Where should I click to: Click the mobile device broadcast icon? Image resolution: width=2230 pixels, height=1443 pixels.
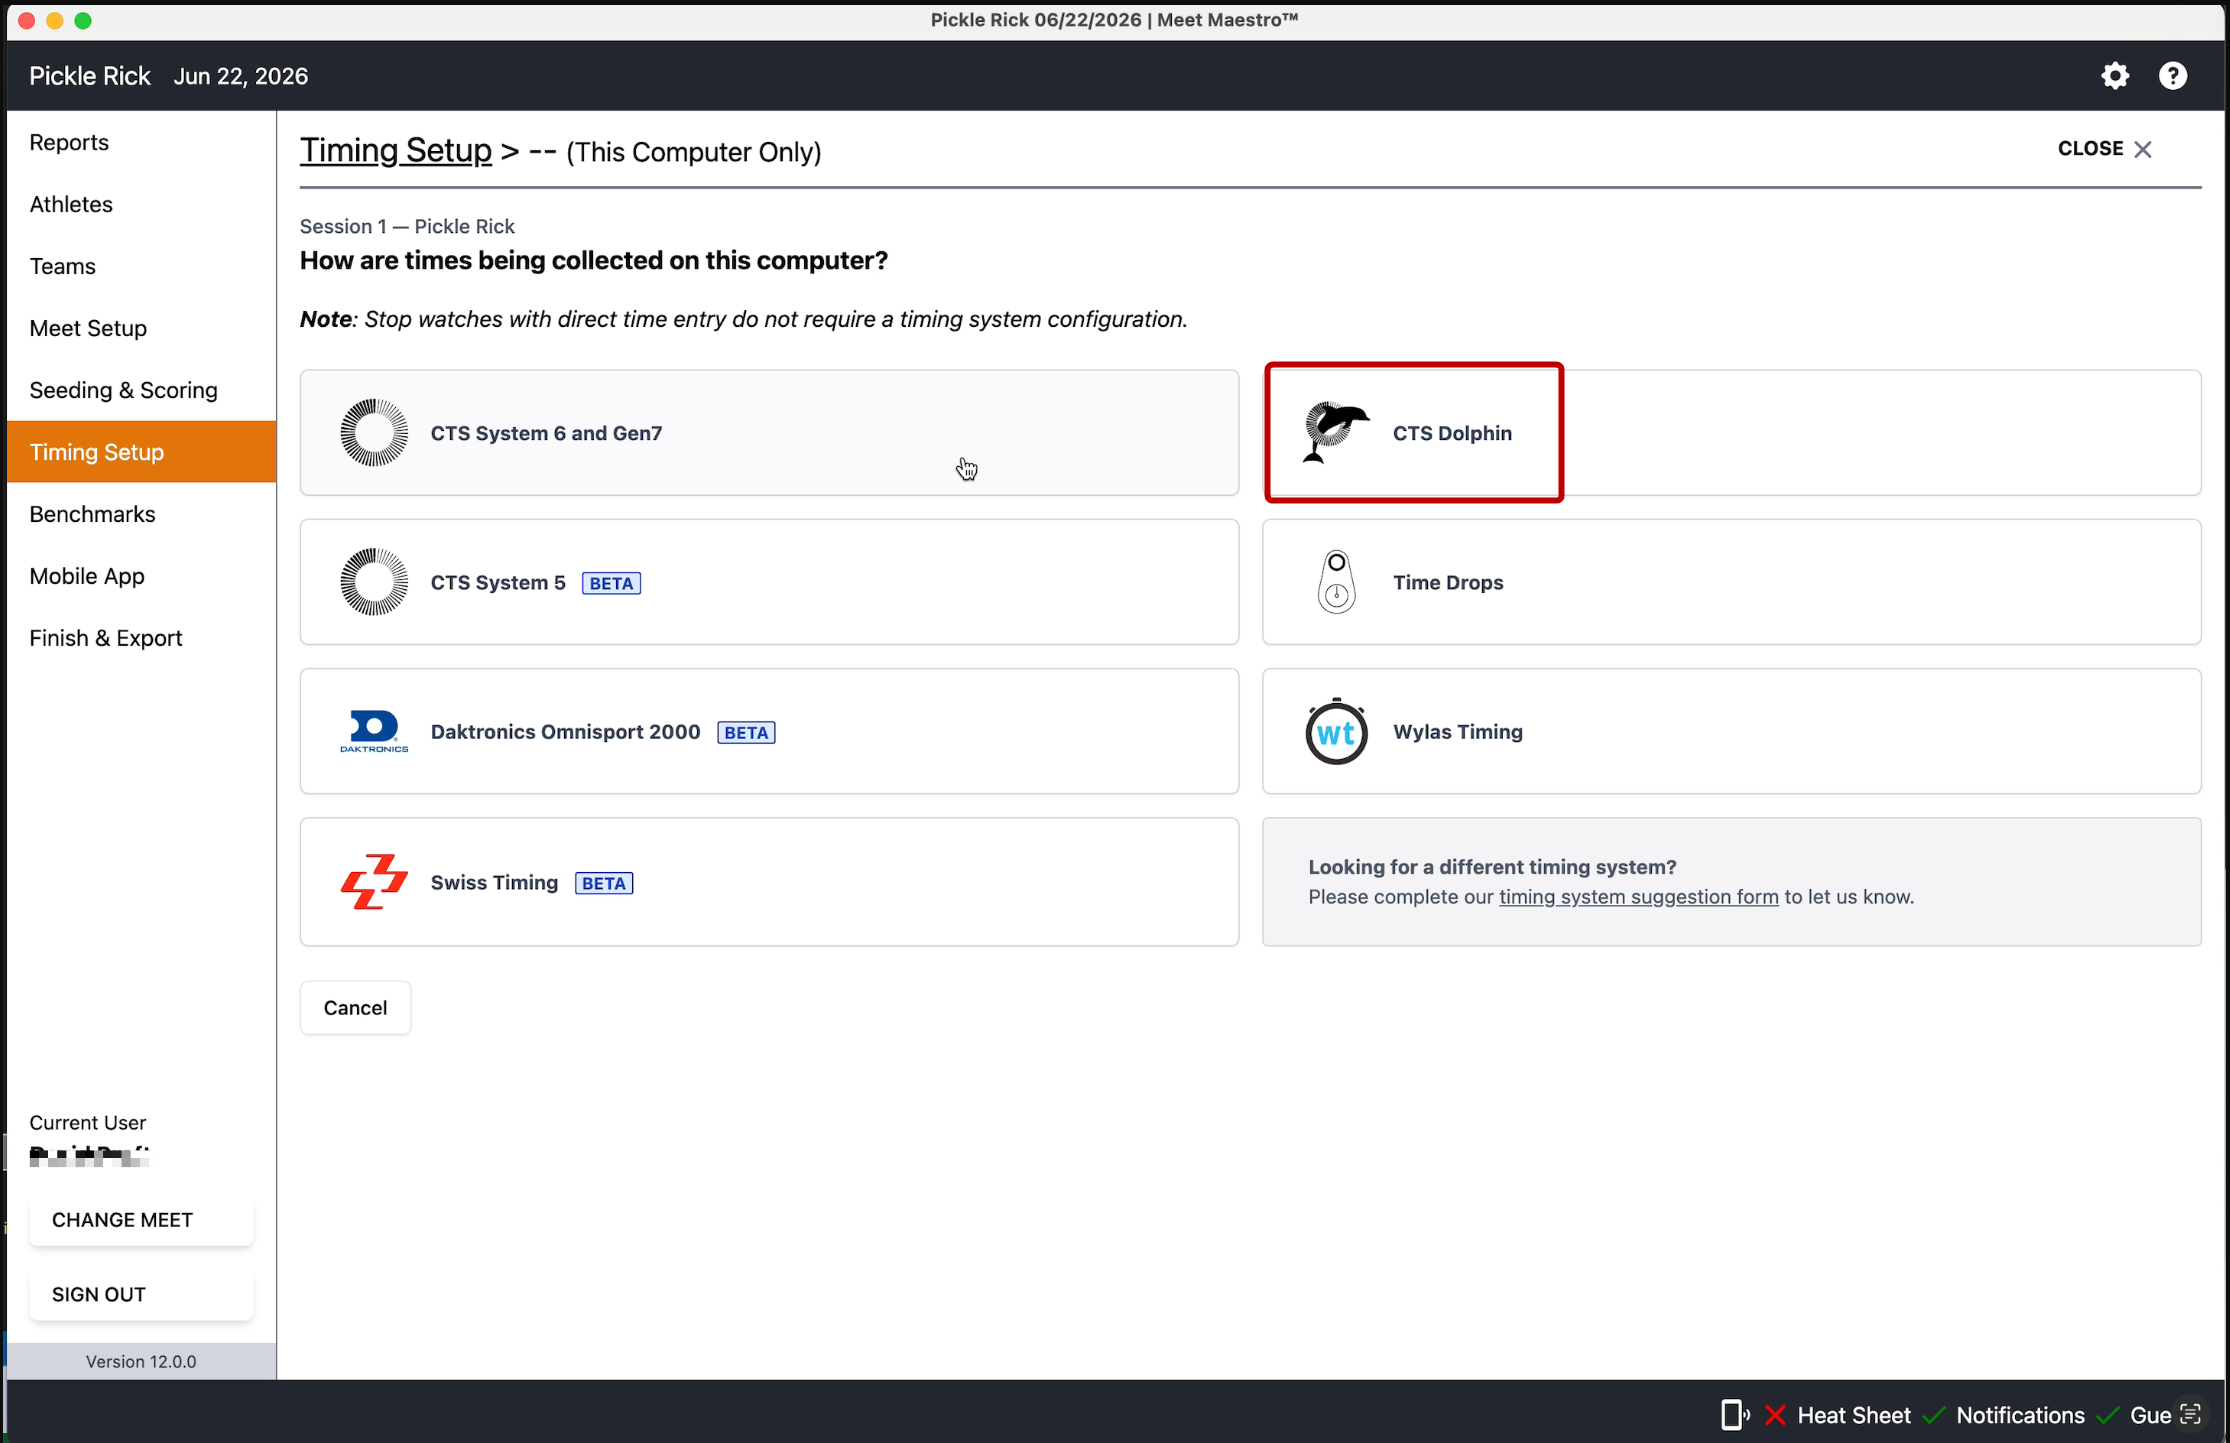pyautogui.click(x=1735, y=1415)
